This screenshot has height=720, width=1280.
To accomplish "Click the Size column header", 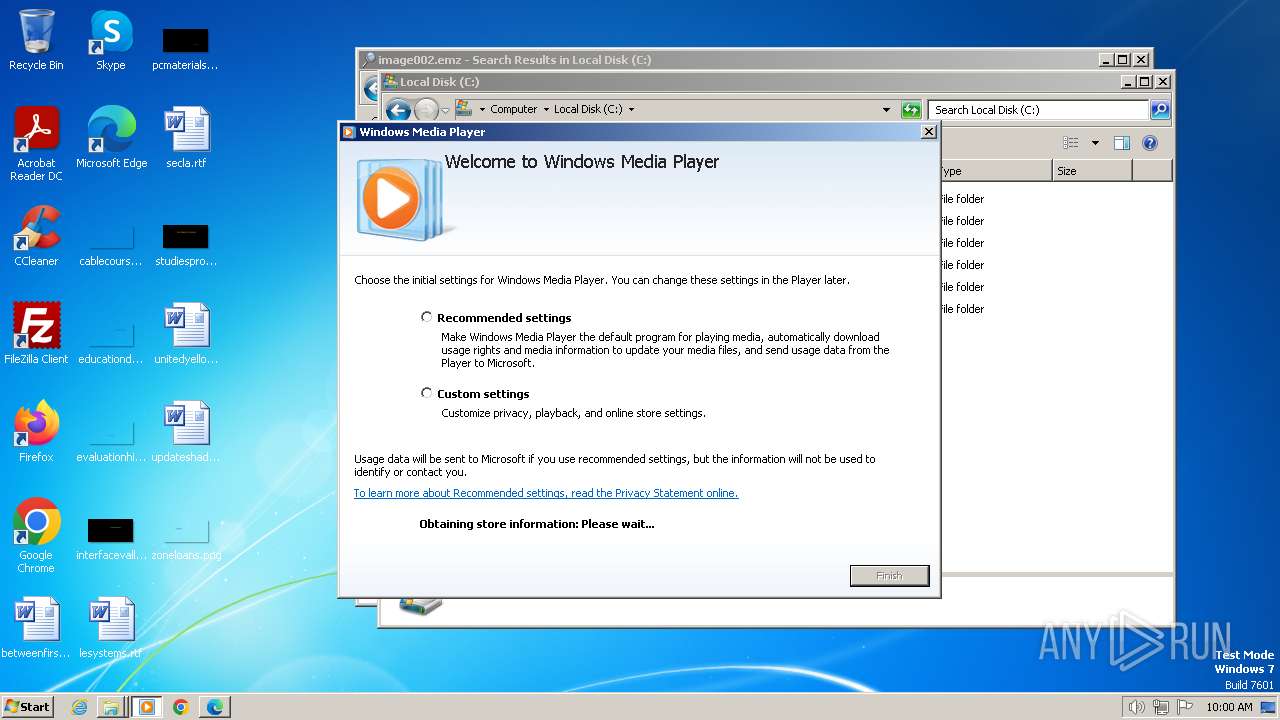I will 1092,171.
